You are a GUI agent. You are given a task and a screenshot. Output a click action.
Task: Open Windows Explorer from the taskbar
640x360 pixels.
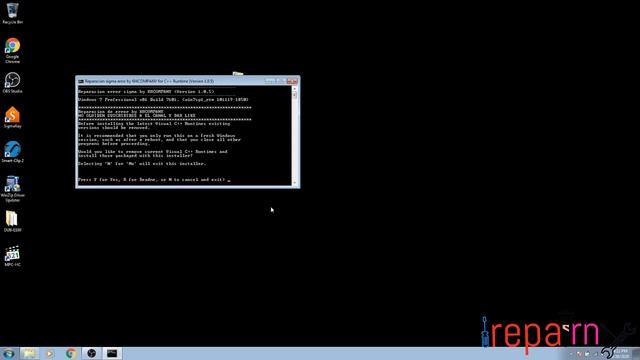point(29,353)
